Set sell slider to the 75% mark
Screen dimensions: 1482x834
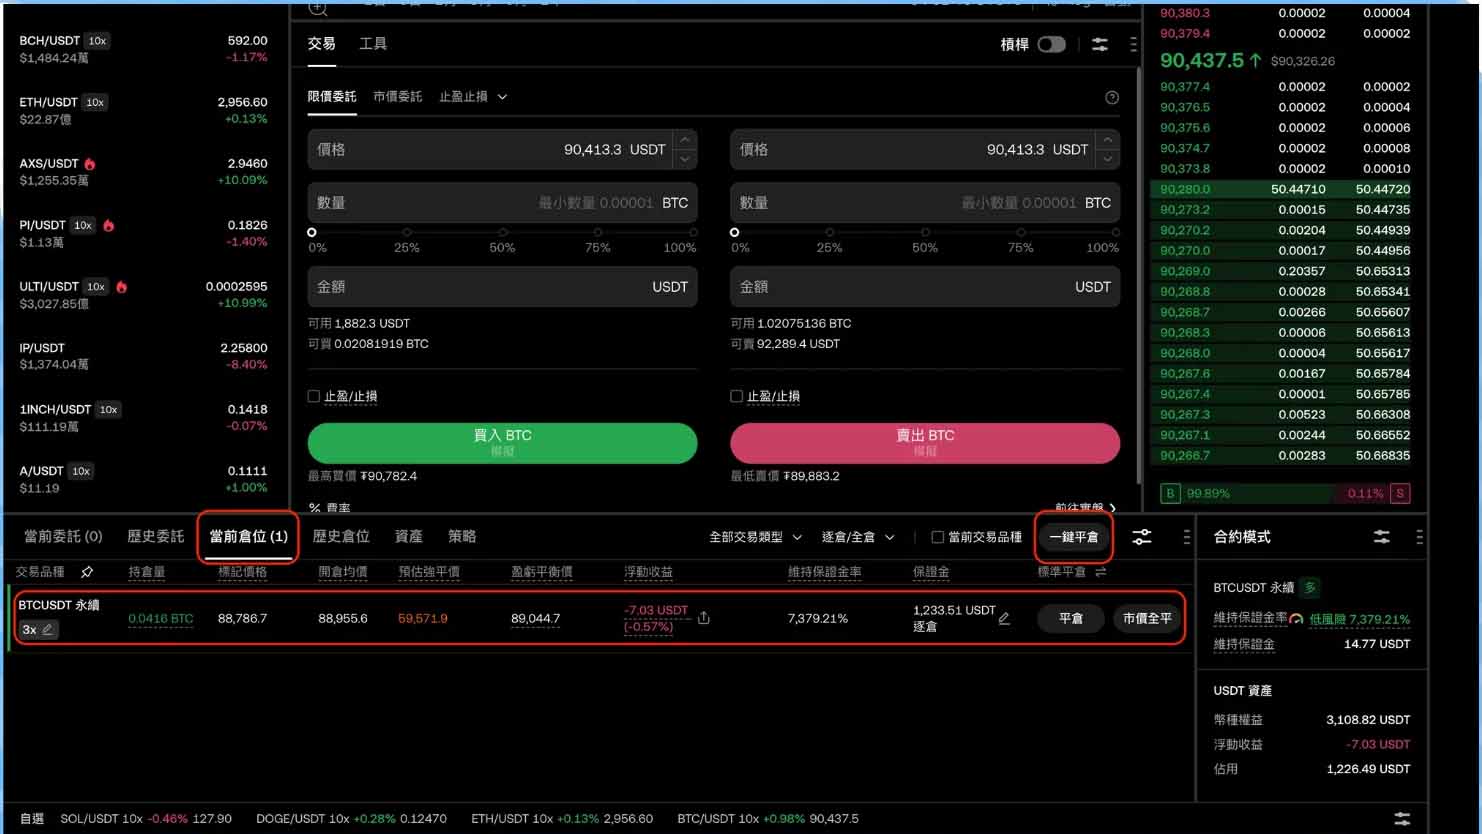point(1021,233)
